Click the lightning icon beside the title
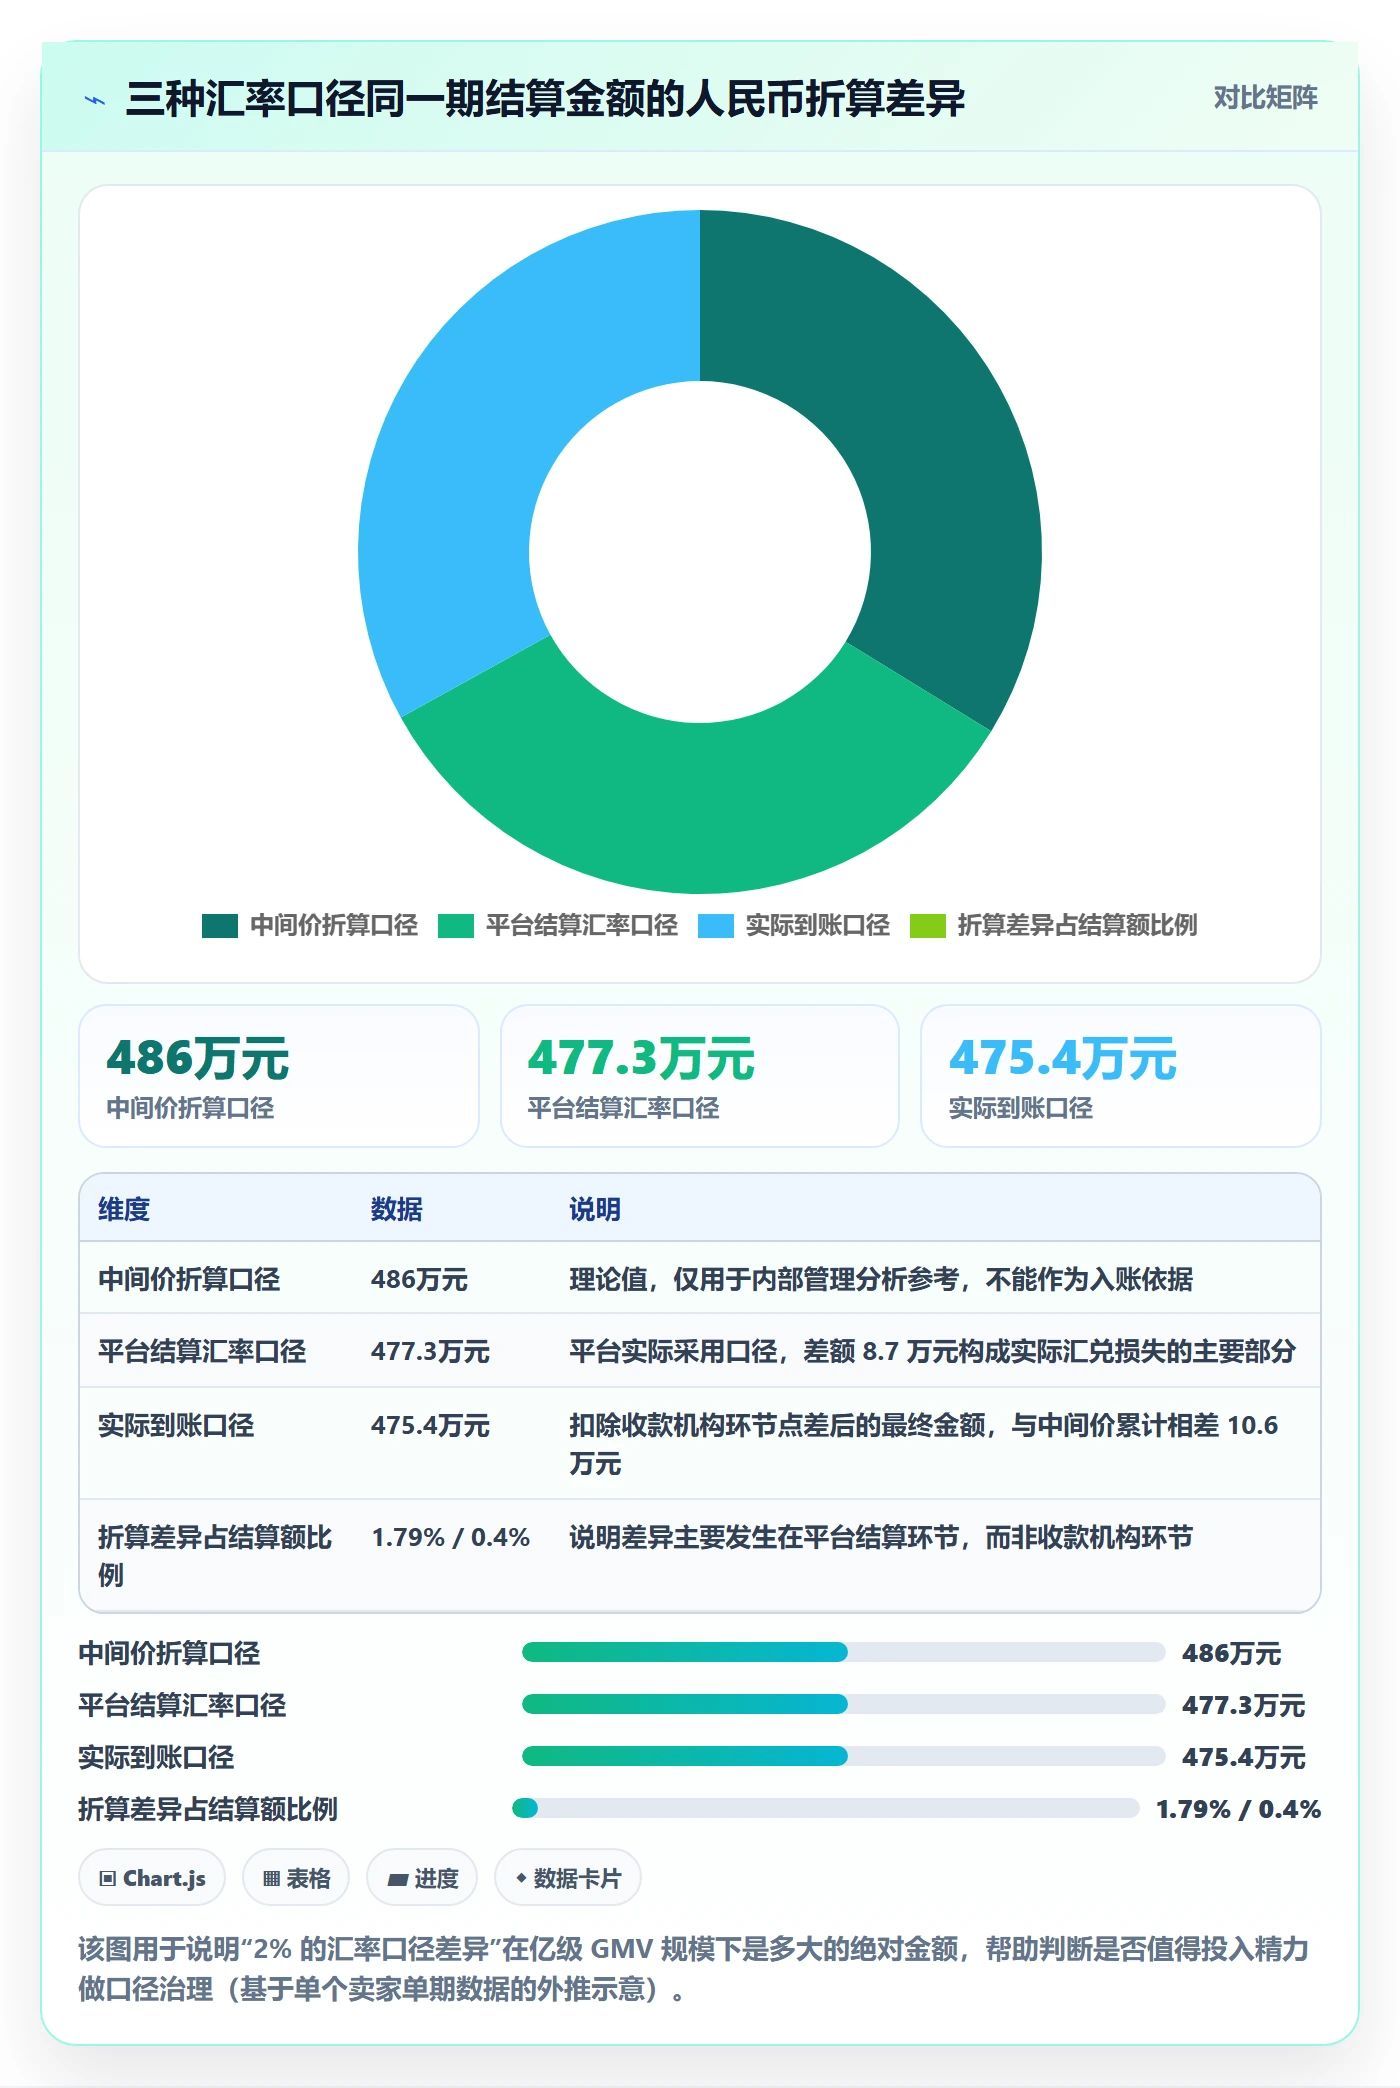The height and width of the screenshot is (2088, 1400). tap(95, 100)
